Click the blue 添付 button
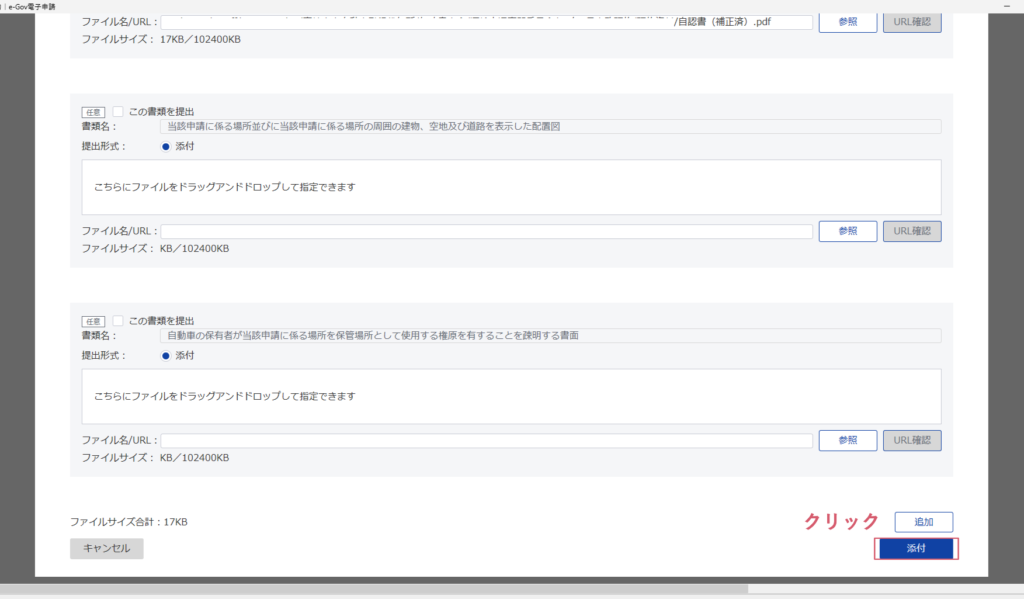The height and width of the screenshot is (599, 1024). (916, 548)
